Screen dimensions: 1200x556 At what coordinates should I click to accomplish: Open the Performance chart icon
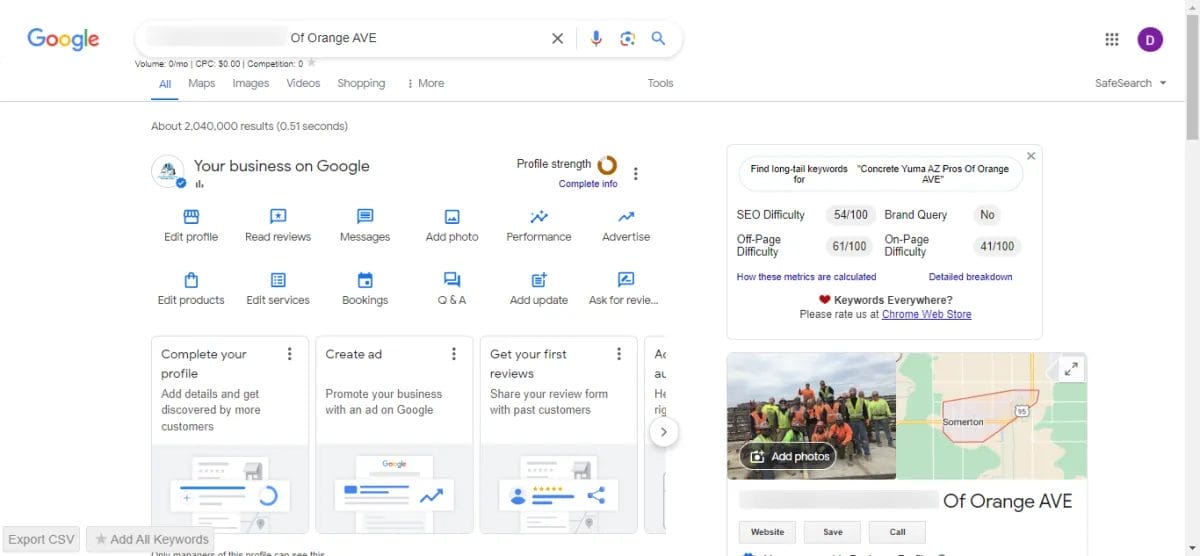click(x=539, y=217)
